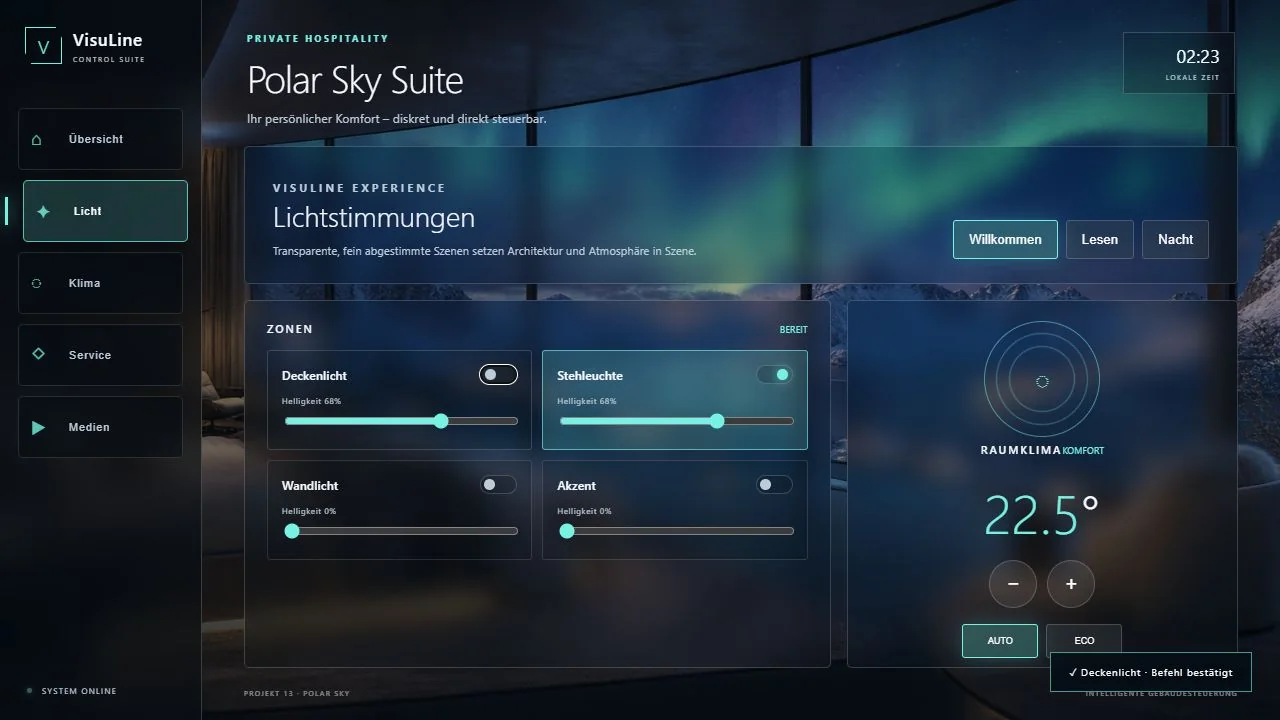1280x720 pixels.
Task: Click the Deckenlicht Befehl bestätigt notification
Action: pos(1150,673)
